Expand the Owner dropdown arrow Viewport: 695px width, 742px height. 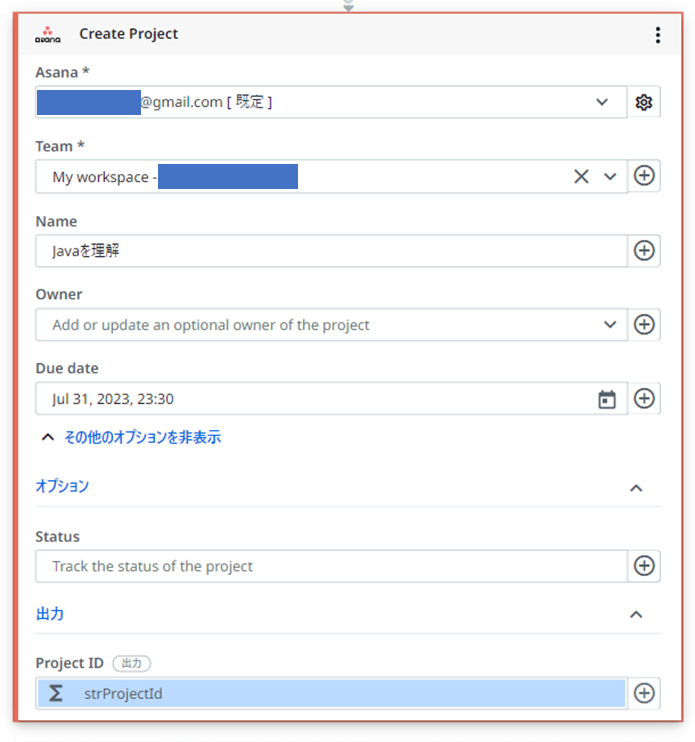point(610,325)
